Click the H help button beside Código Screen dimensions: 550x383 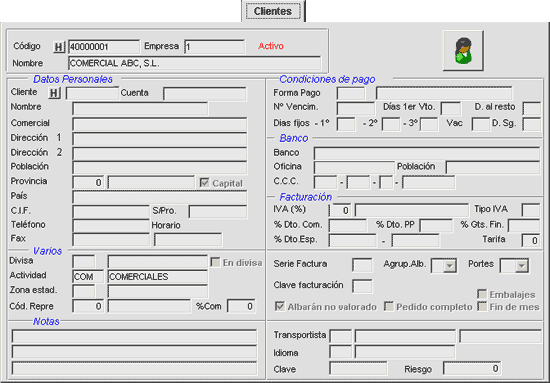click(x=59, y=47)
